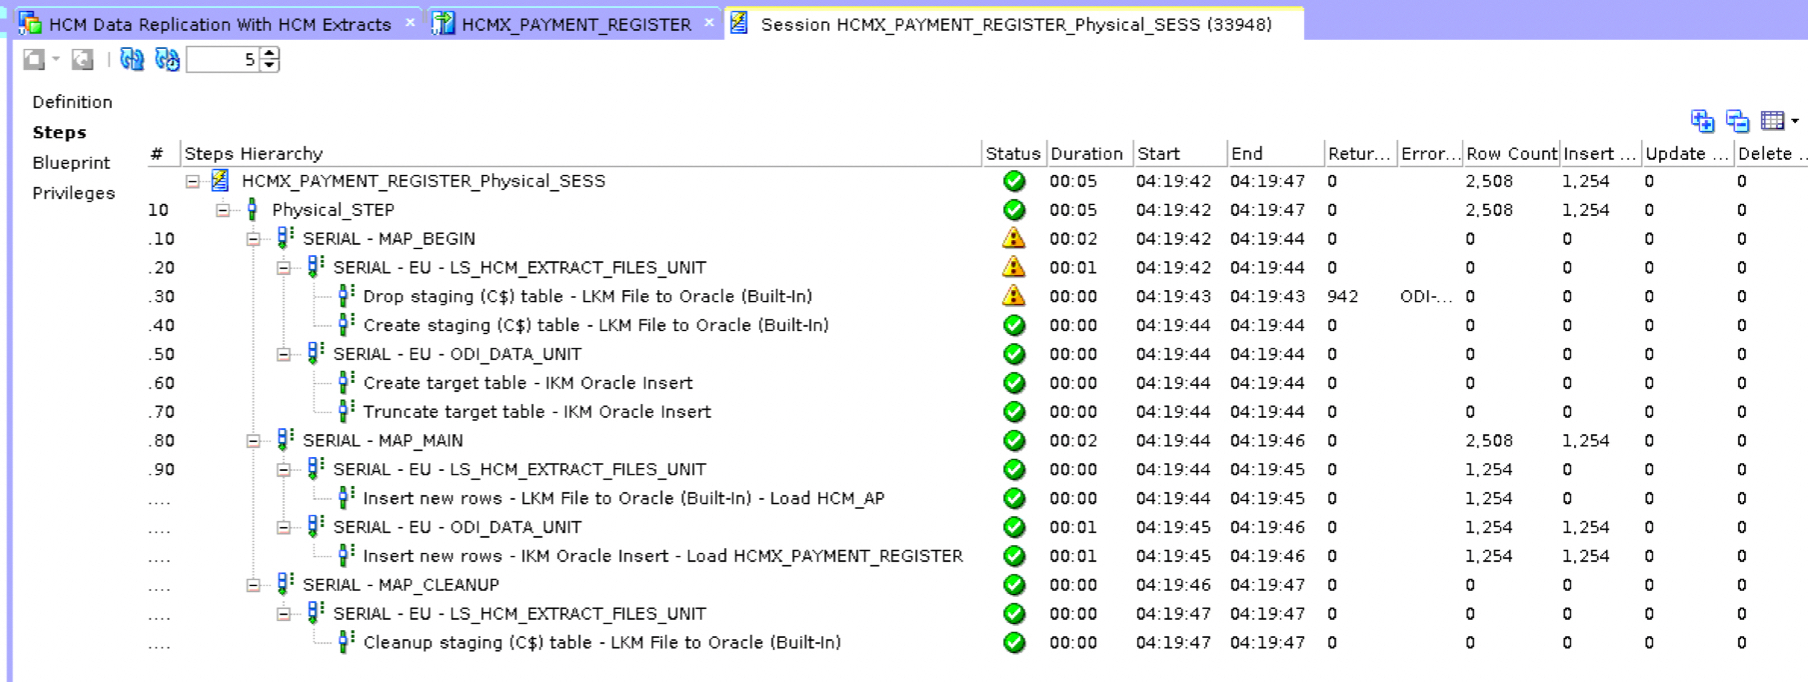1808x682 pixels.
Task: Select Insert new rows Load HCMX_PAYMENT_REGISTER row
Action: pyautogui.click(x=663, y=556)
